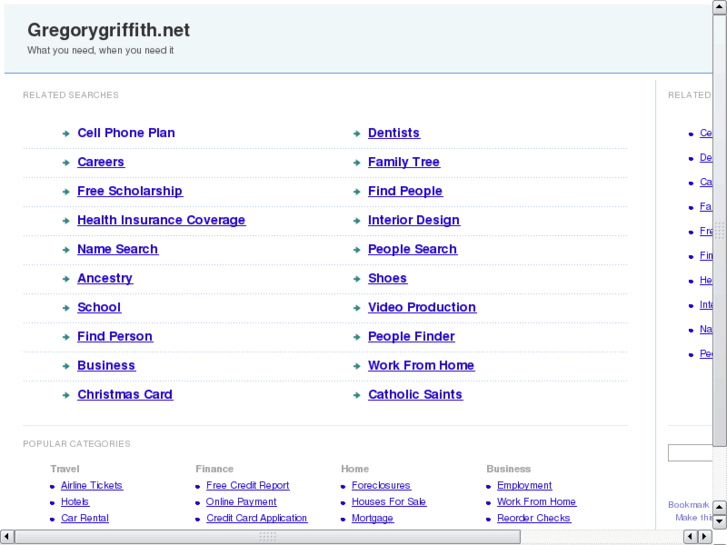The image size is (727, 545).
Task: Open the Free Scholarship link
Action: [130, 191]
